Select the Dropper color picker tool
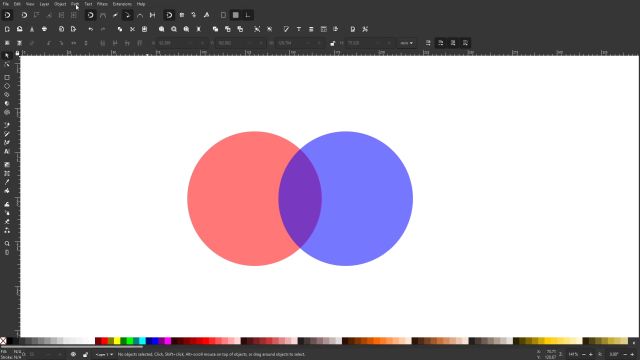 [x=7, y=182]
